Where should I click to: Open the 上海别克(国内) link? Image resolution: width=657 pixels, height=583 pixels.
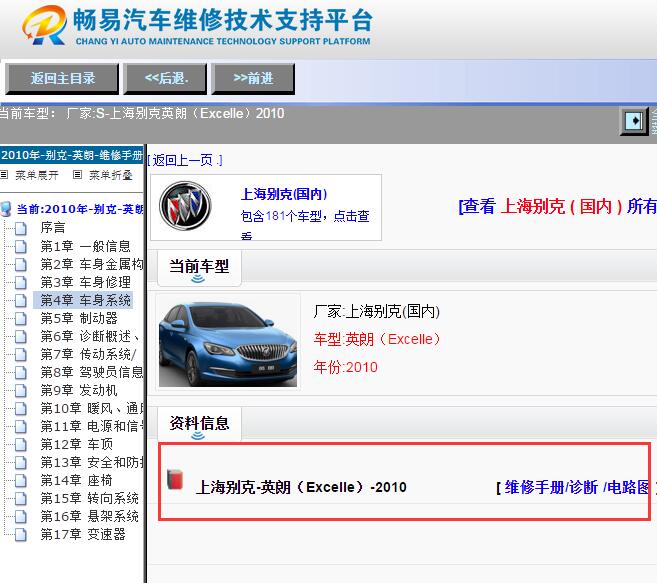pyautogui.click(x=284, y=194)
